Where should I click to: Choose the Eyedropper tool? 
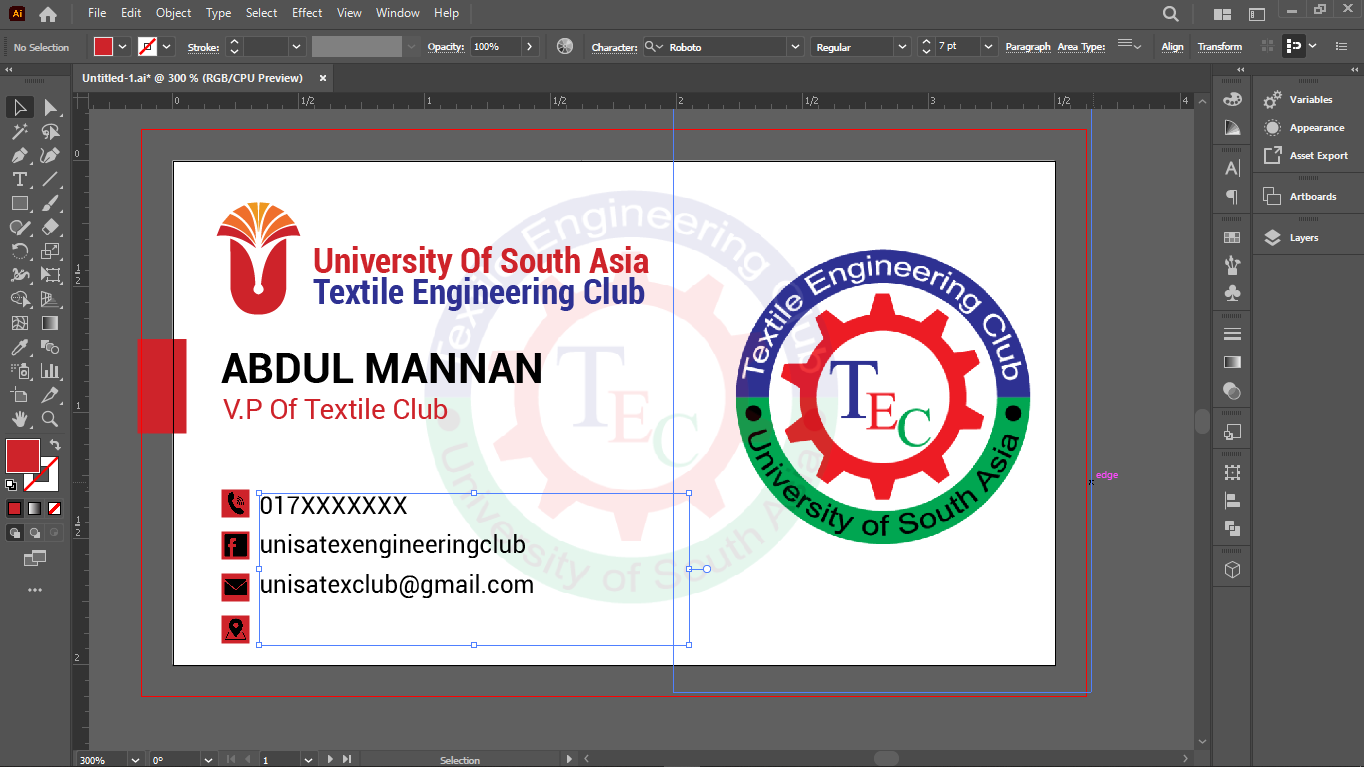pyautogui.click(x=20, y=347)
